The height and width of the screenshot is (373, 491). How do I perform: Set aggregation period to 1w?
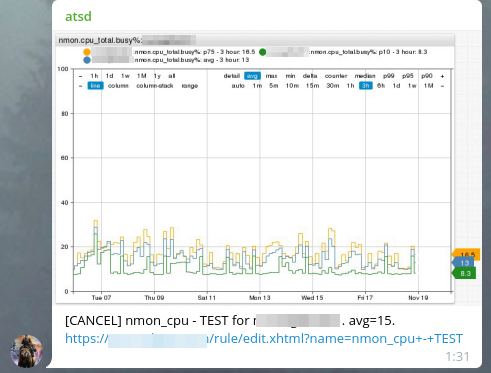[x=412, y=86]
